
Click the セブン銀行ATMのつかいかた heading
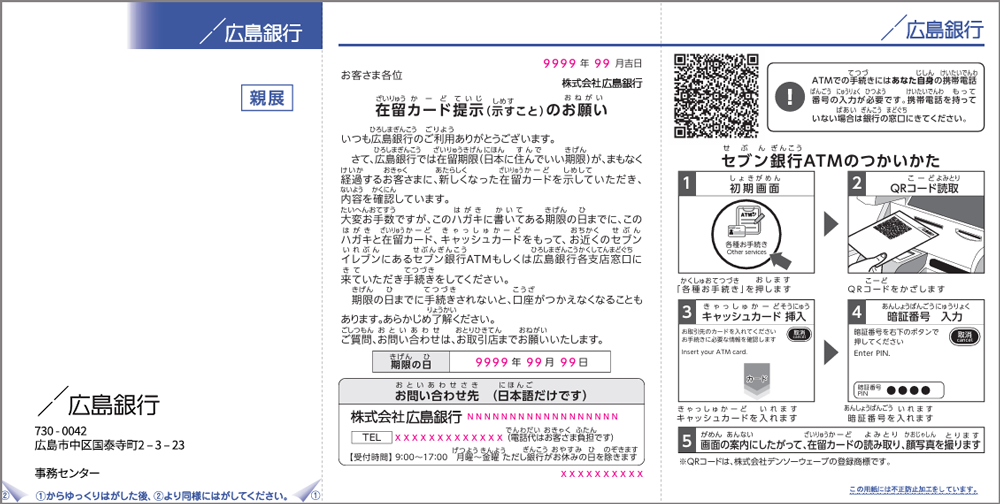coord(830,160)
